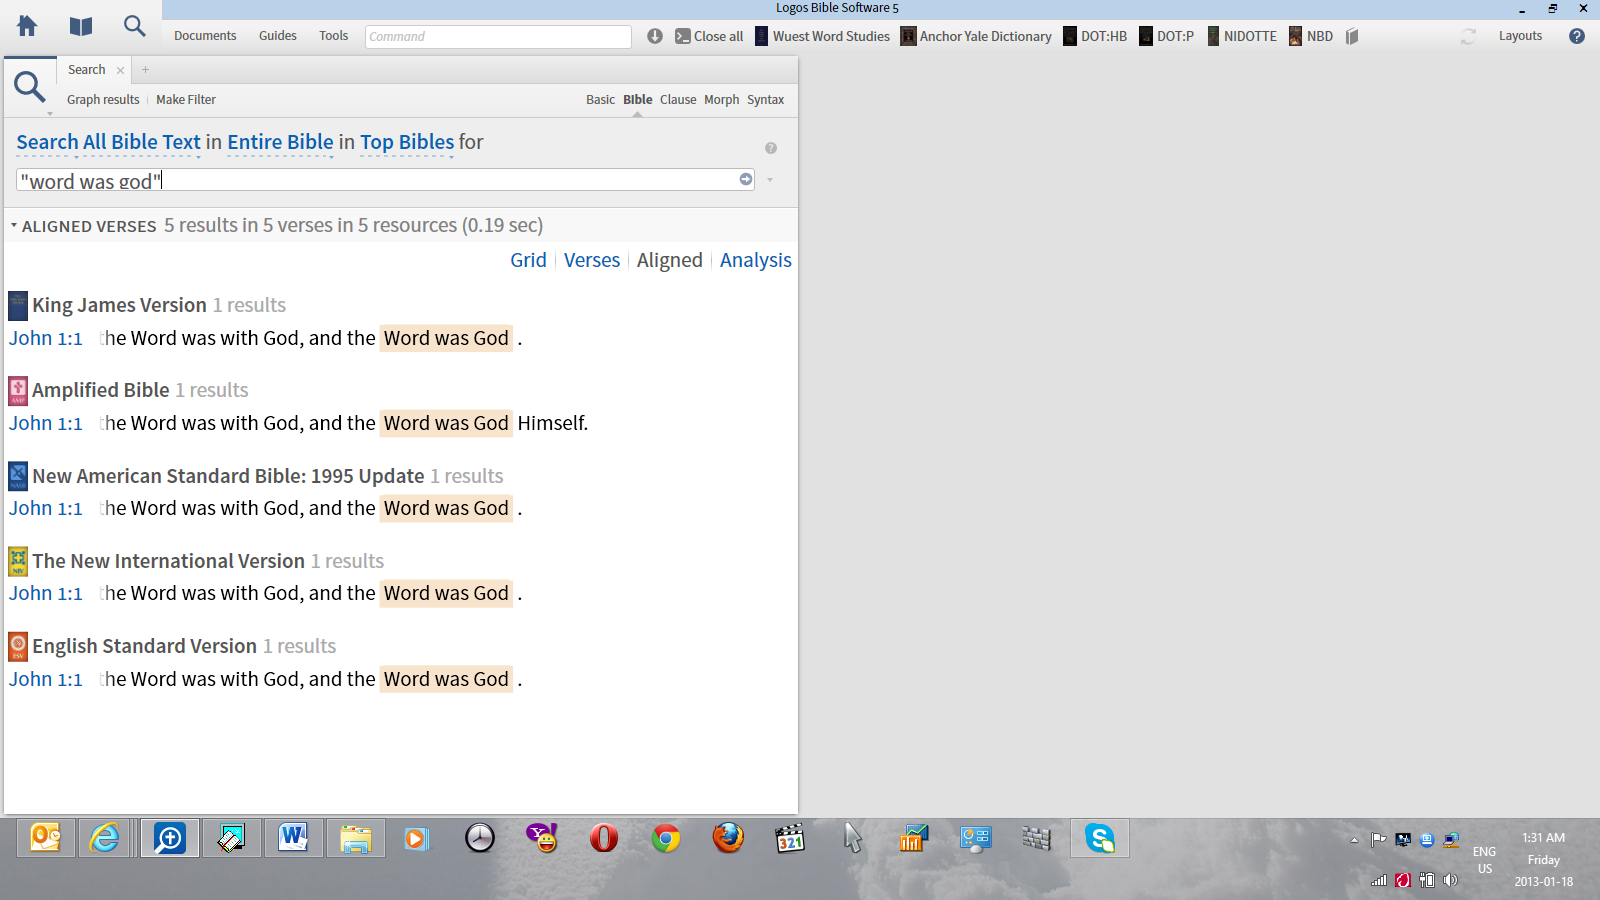Open the NBD resource shortcut
Screen dimensions: 1600x900
(x=1311, y=36)
